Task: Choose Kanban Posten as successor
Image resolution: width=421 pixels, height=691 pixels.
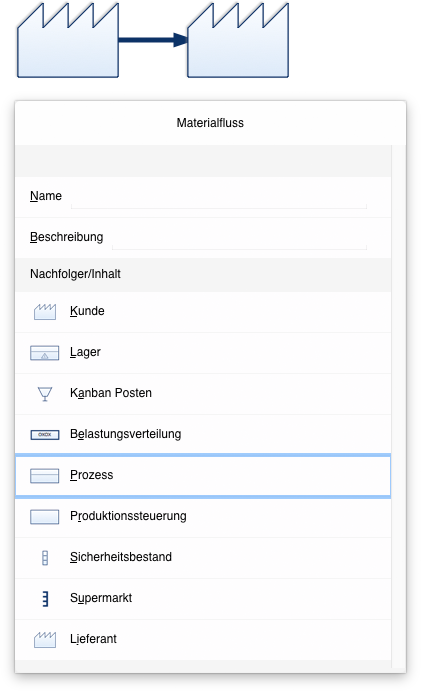Action: click(x=203, y=394)
